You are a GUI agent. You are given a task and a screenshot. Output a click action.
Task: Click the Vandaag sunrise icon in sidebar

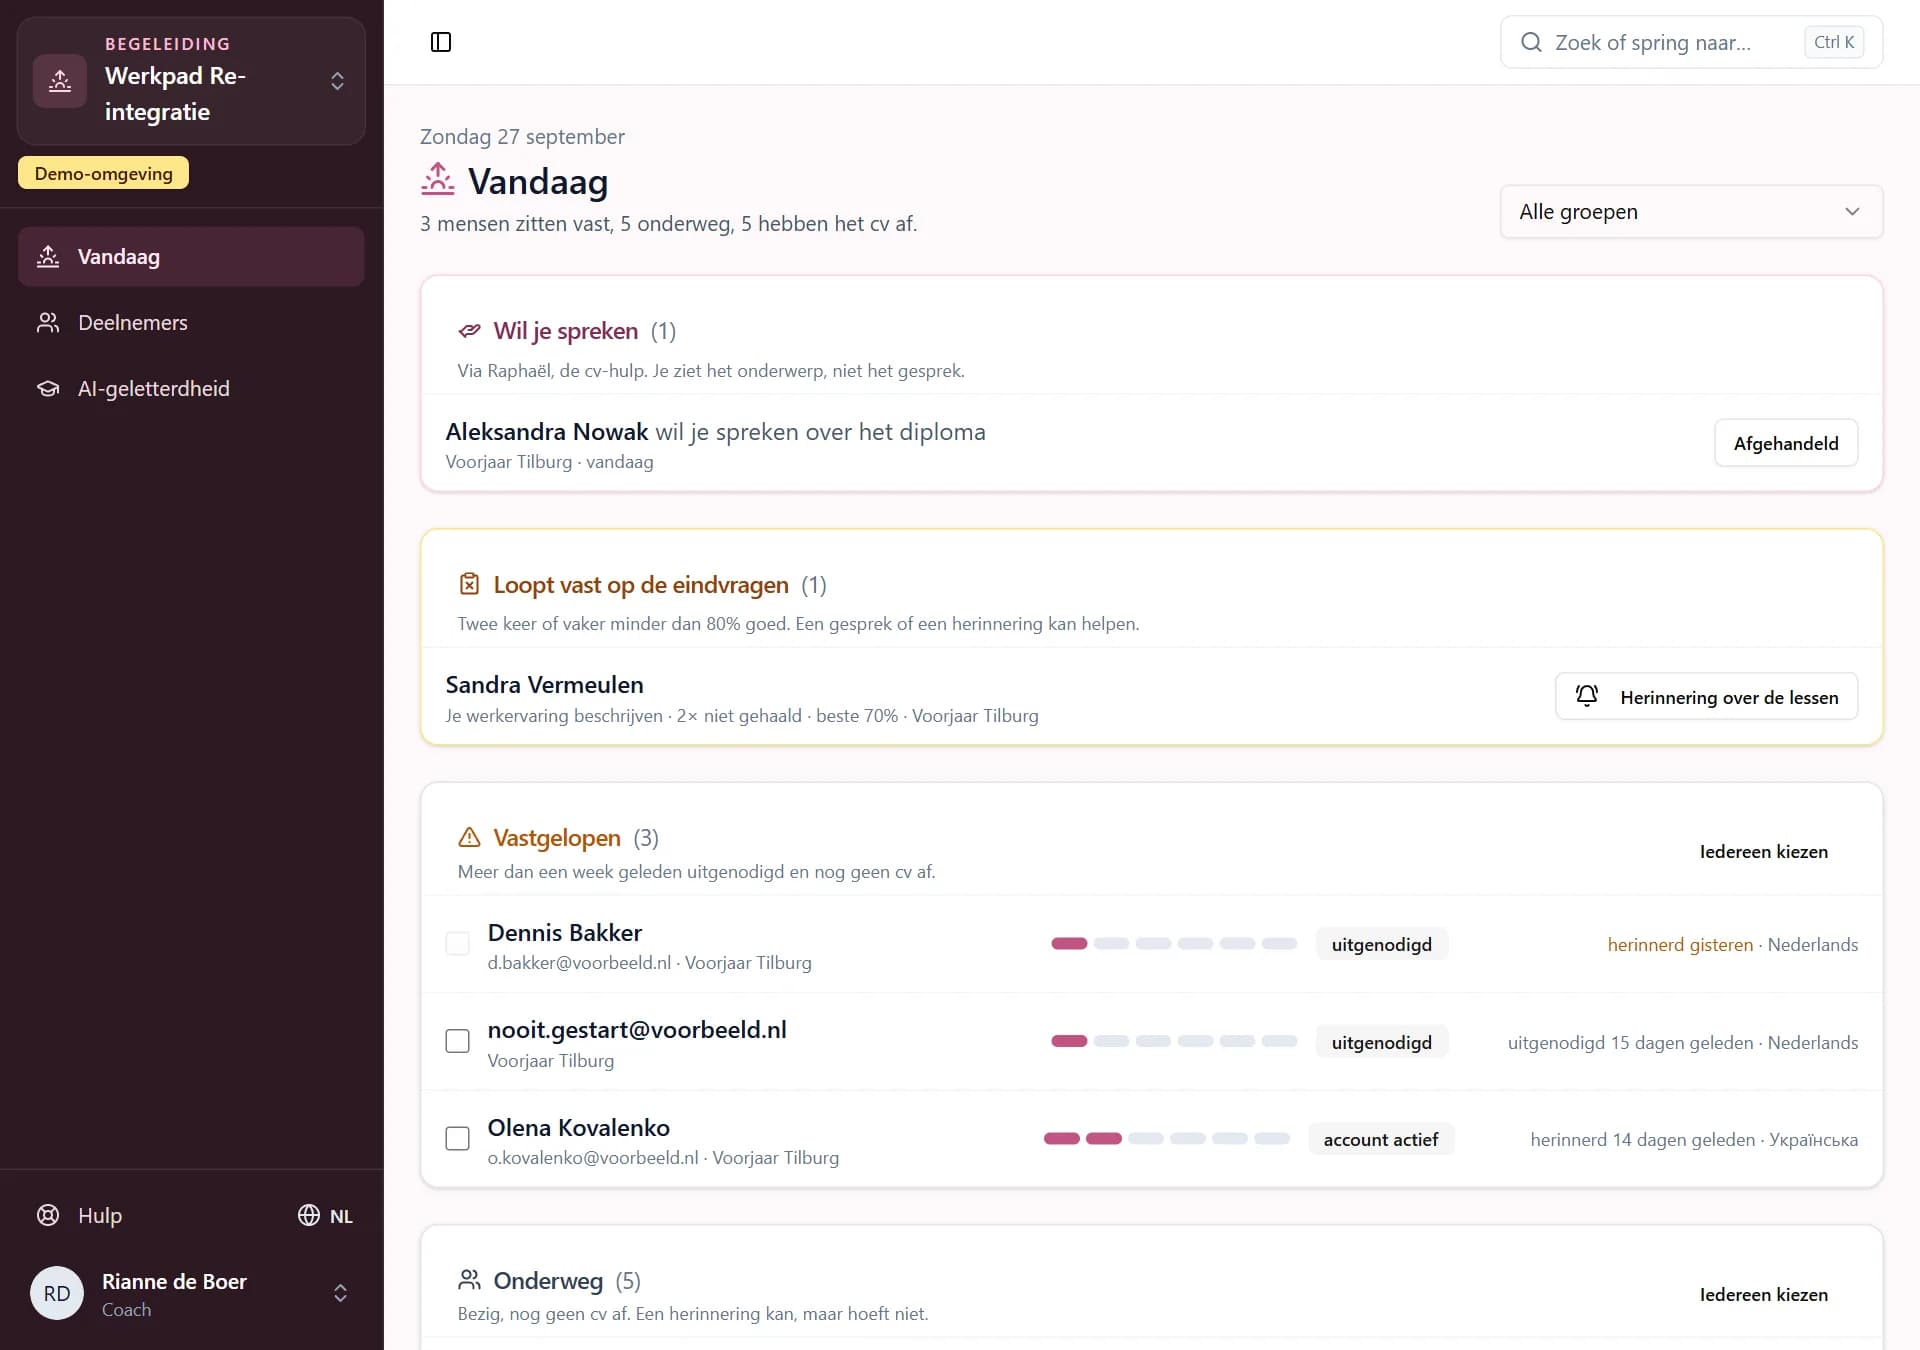48,257
